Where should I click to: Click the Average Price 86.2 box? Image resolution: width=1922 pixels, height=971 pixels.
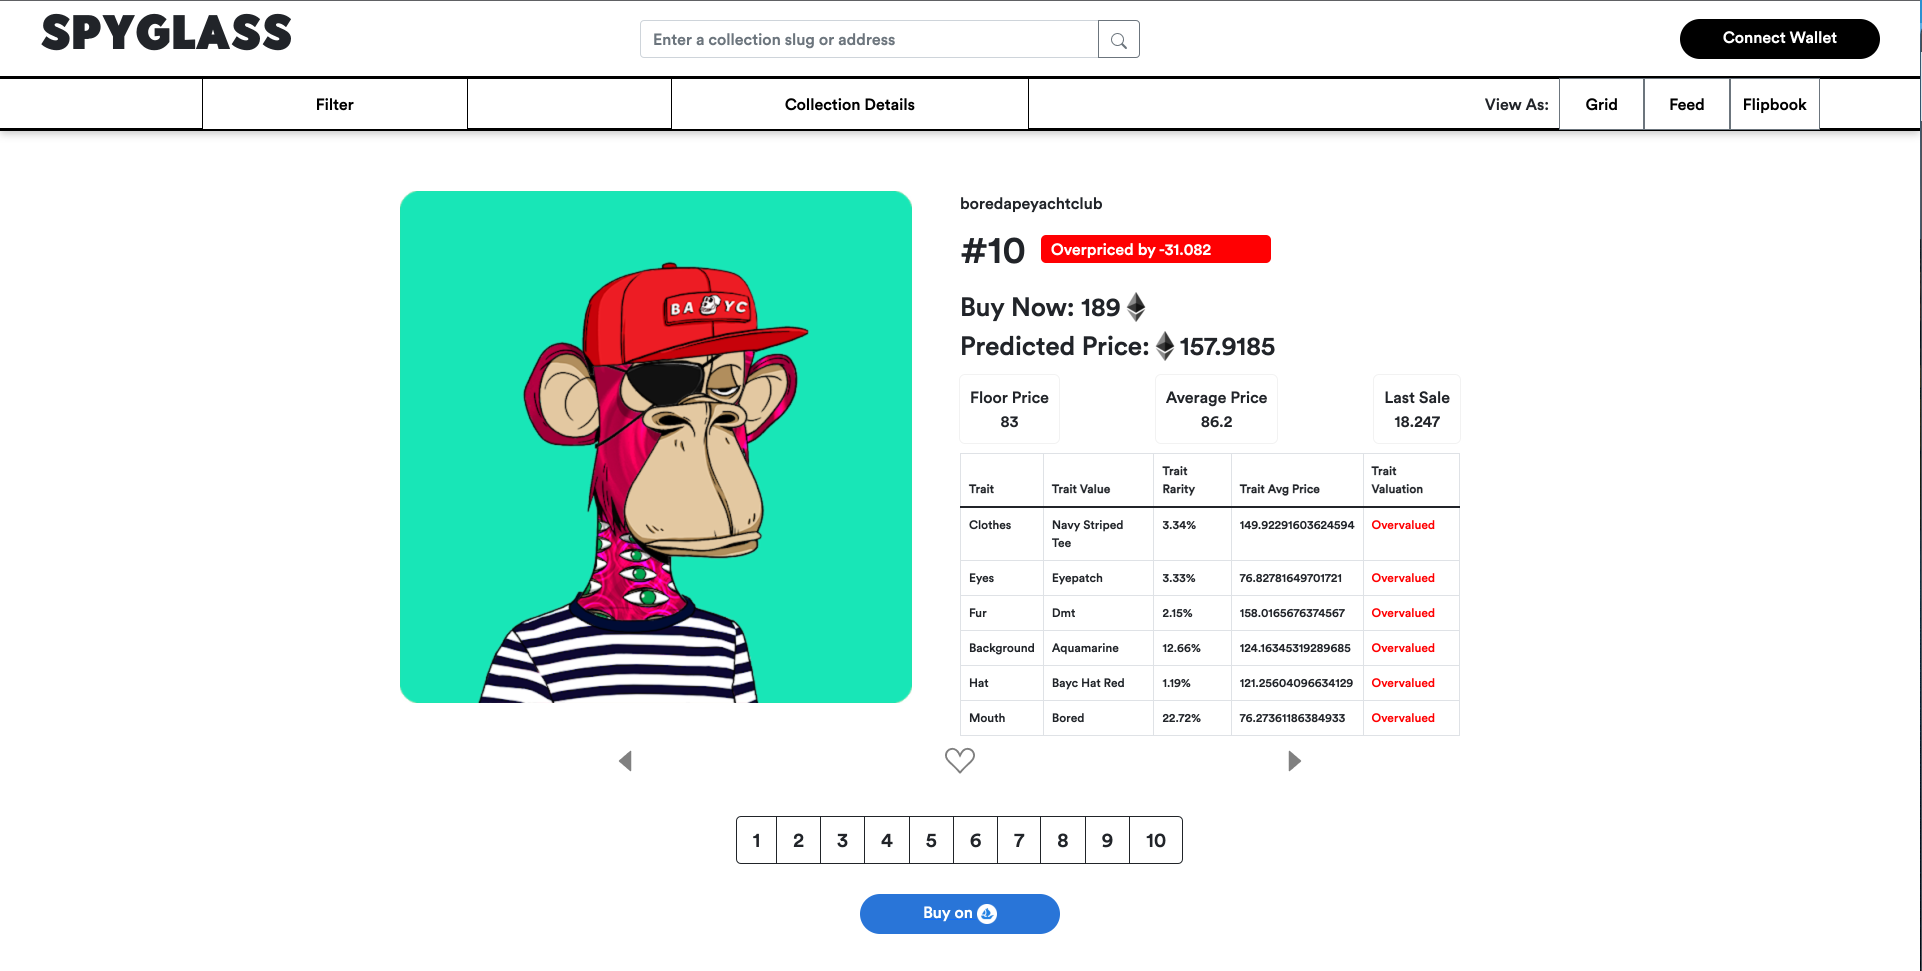(1216, 409)
